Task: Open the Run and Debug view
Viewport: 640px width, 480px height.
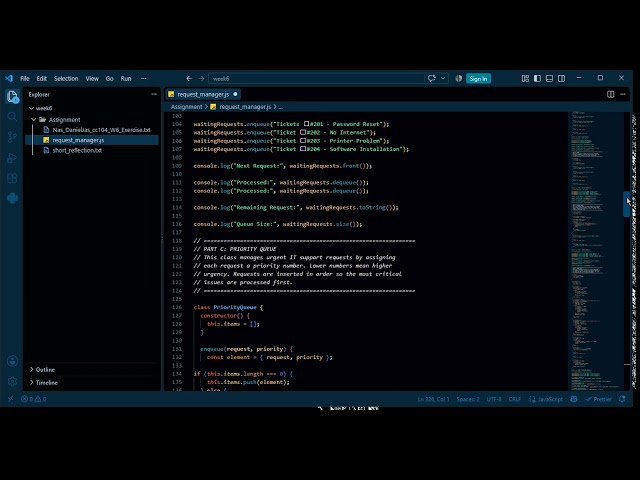Action: click(x=12, y=158)
